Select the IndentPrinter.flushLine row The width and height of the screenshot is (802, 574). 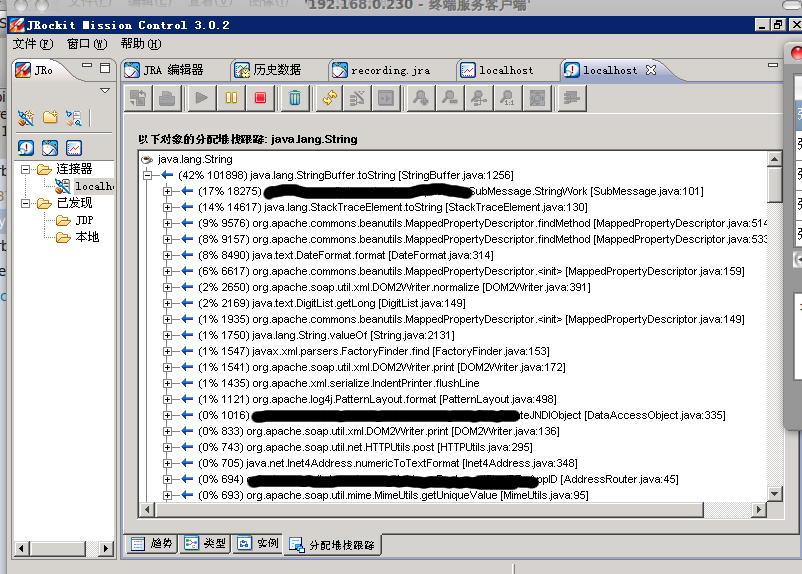coord(339,383)
